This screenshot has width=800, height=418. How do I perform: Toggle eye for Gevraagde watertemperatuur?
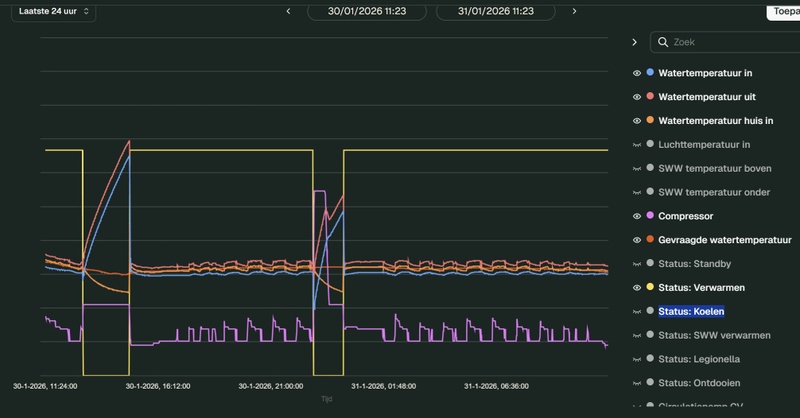point(637,240)
